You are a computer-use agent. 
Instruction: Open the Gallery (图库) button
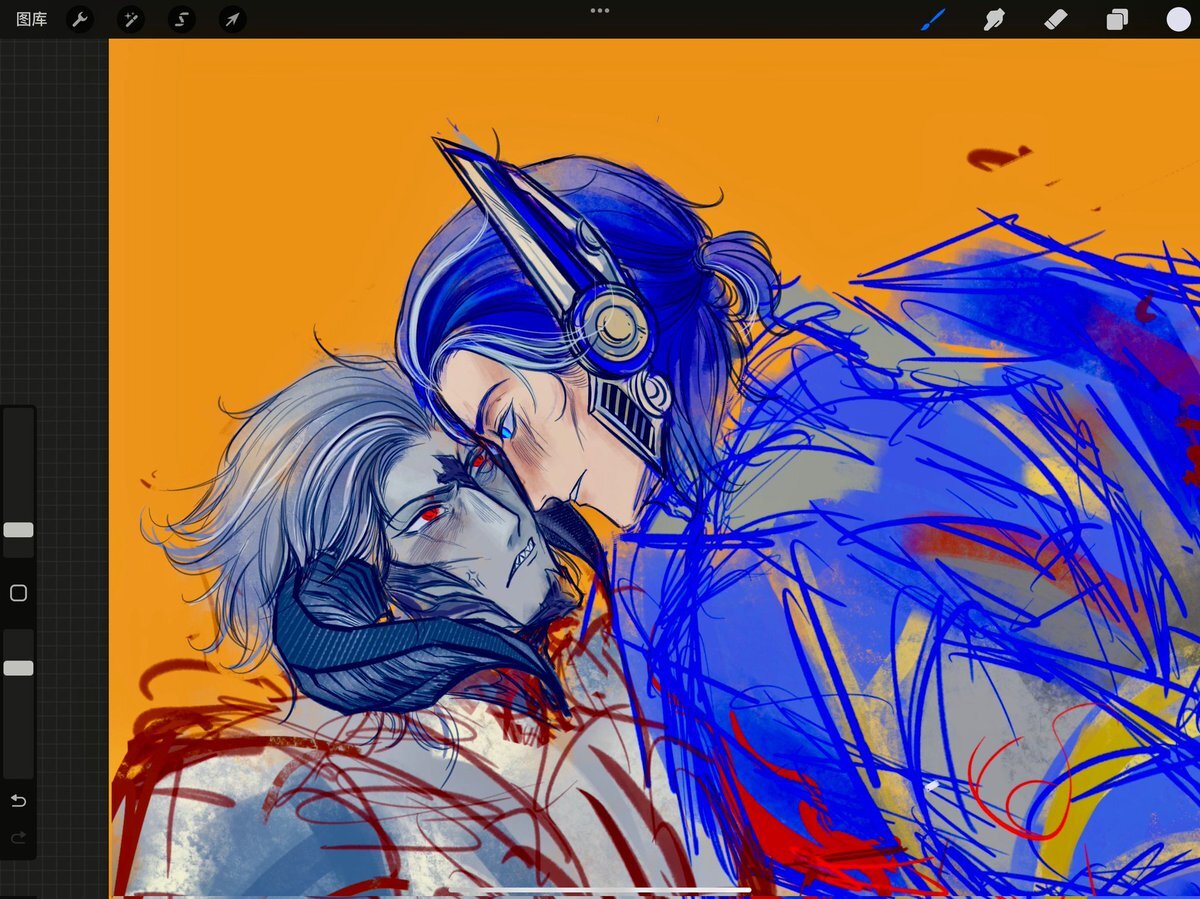coord(32,19)
